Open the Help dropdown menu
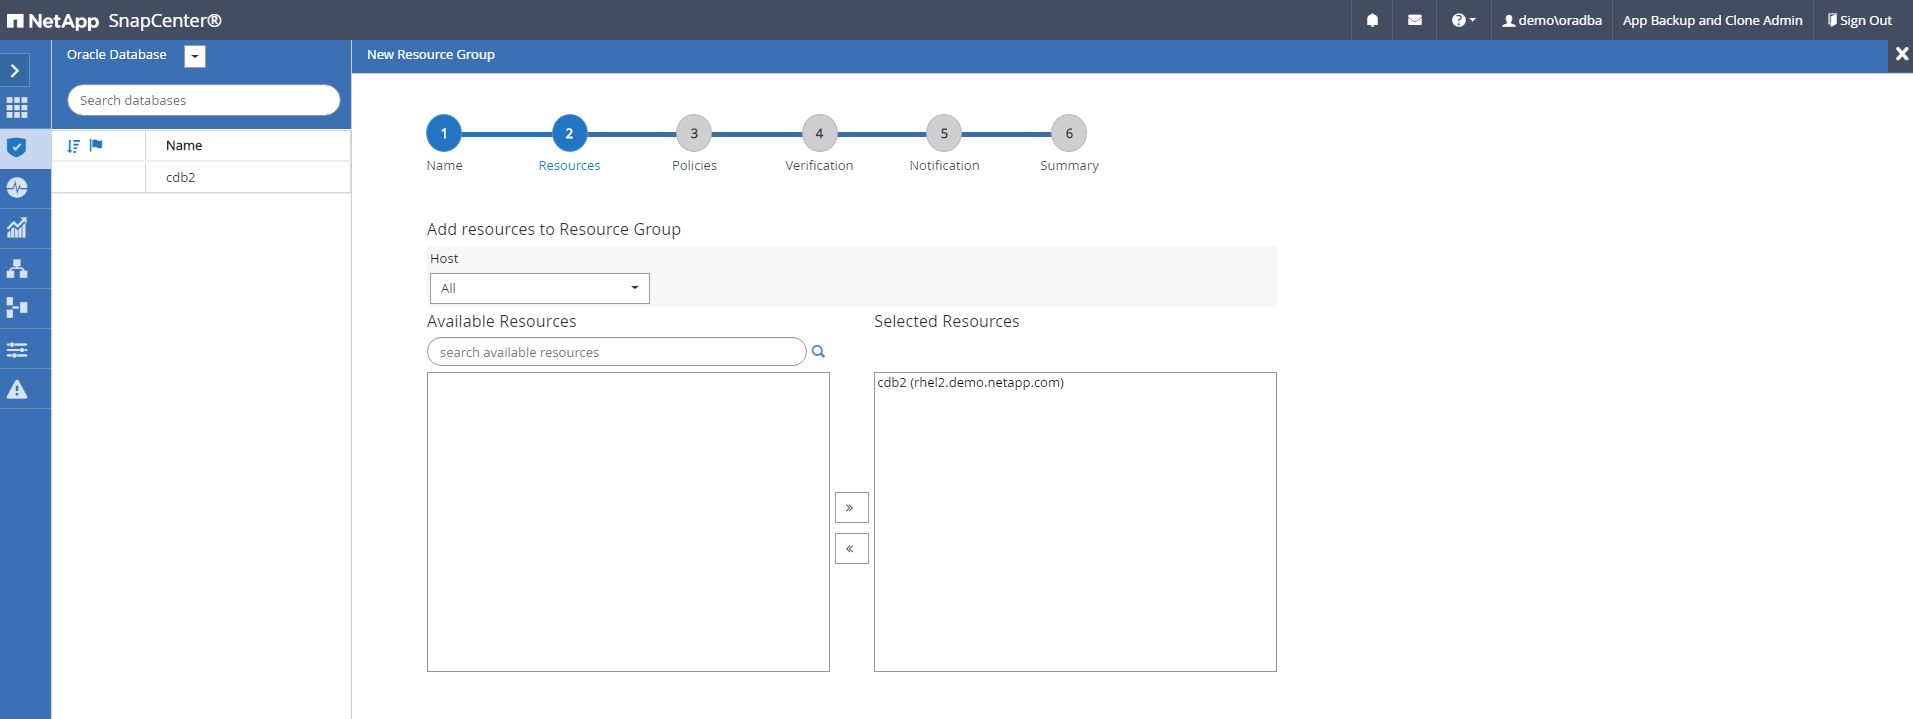Viewport: 1913px width, 719px height. coord(1463,20)
